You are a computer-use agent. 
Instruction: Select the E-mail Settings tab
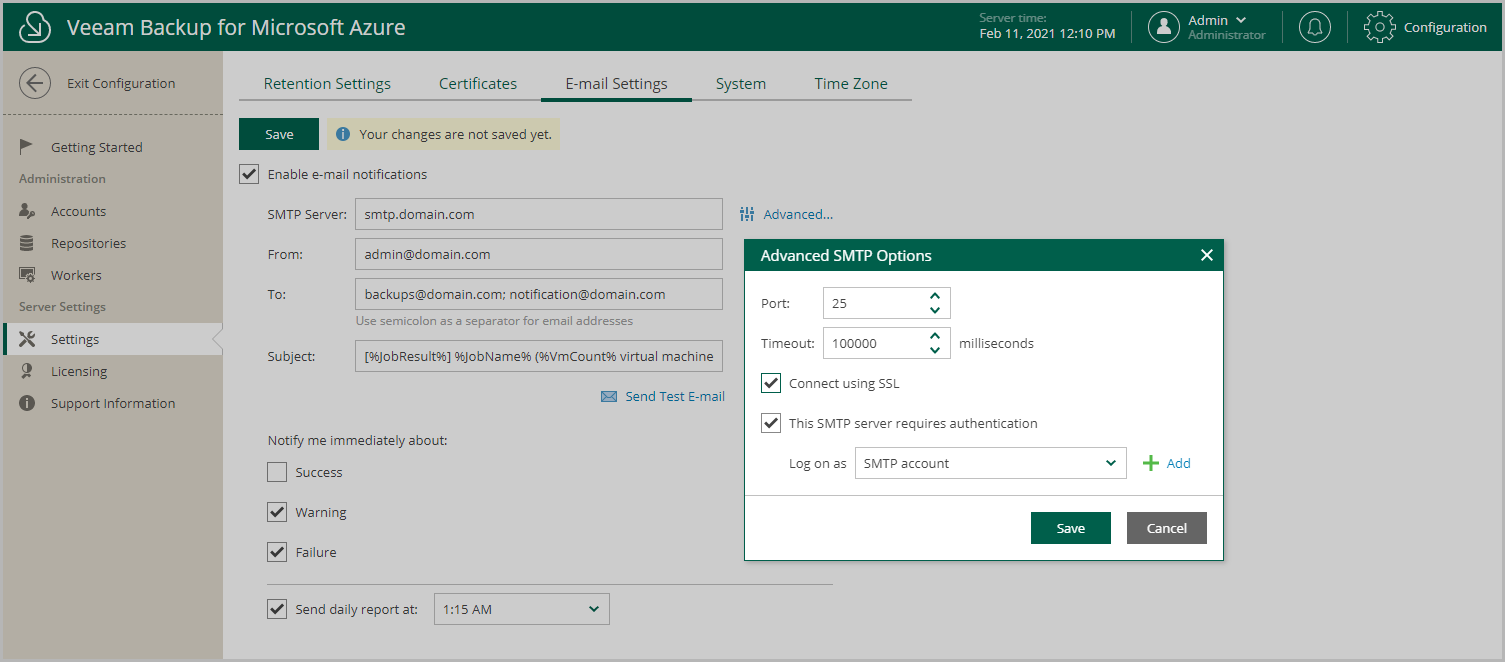point(616,84)
